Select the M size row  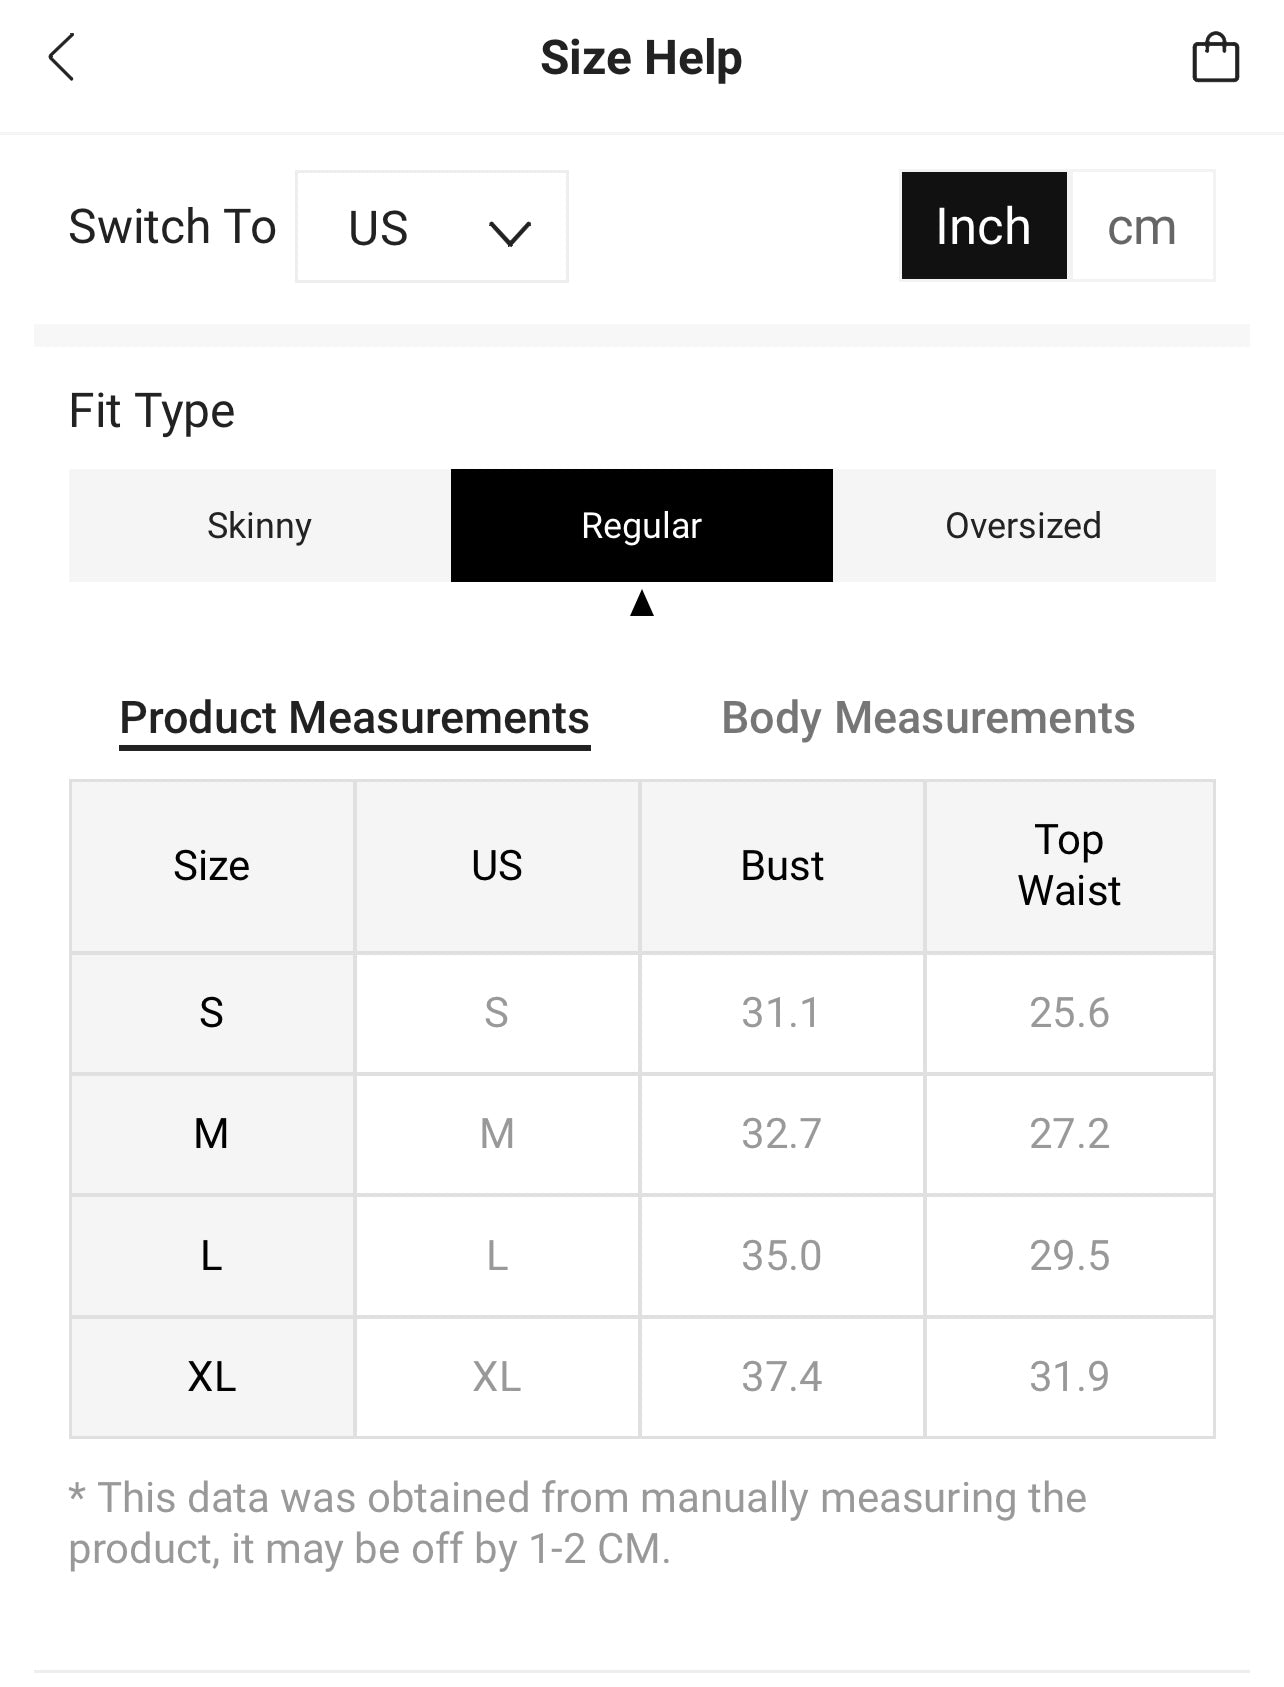[x=211, y=1134]
